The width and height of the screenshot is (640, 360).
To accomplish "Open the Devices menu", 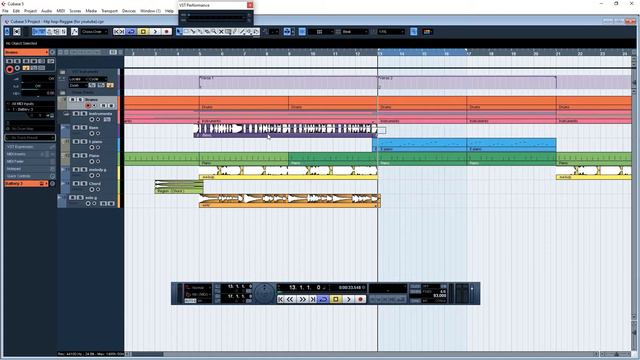I will pyautogui.click(x=129, y=11).
